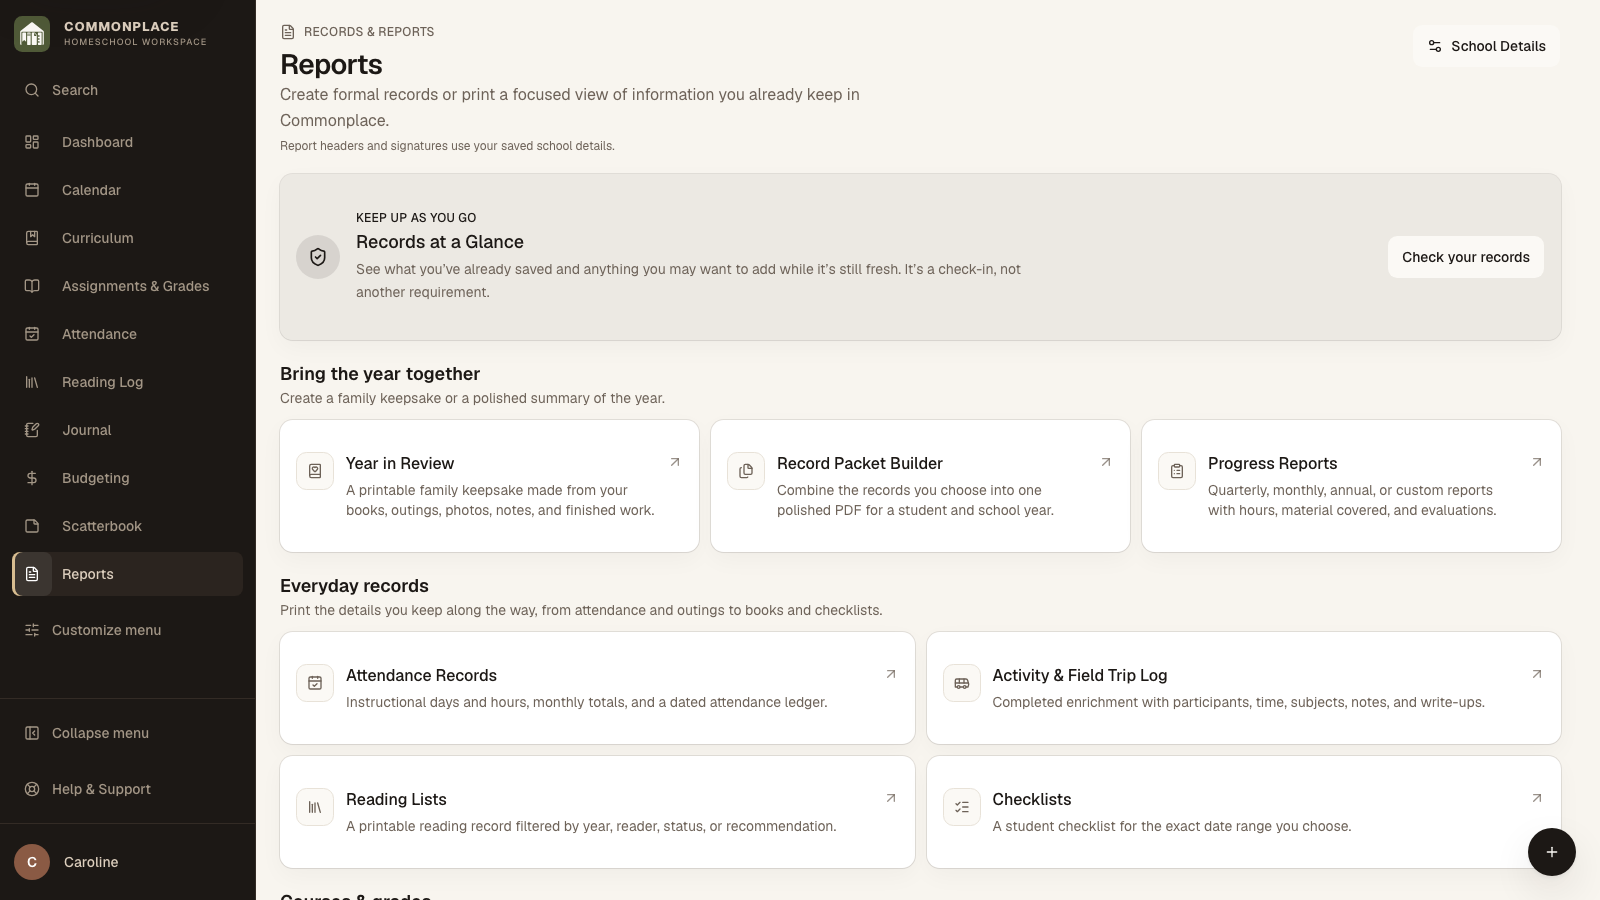Open the Dashboard menu item
This screenshot has width=1600, height=900.
coord(127,142)
